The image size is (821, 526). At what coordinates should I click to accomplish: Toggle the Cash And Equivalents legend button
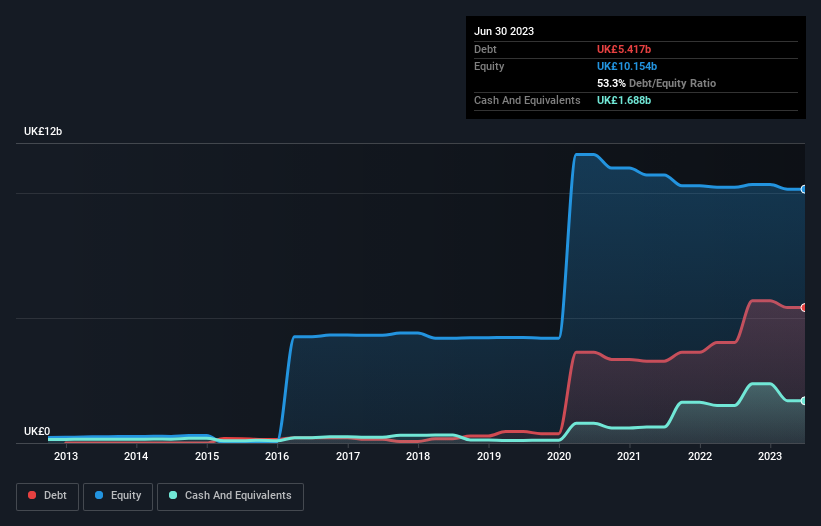230,496
